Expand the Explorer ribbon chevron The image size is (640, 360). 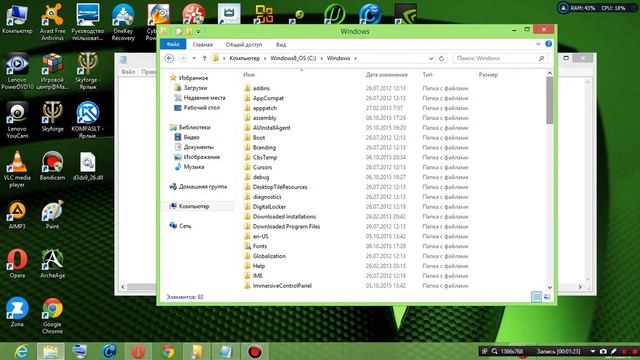pos(538,44)
